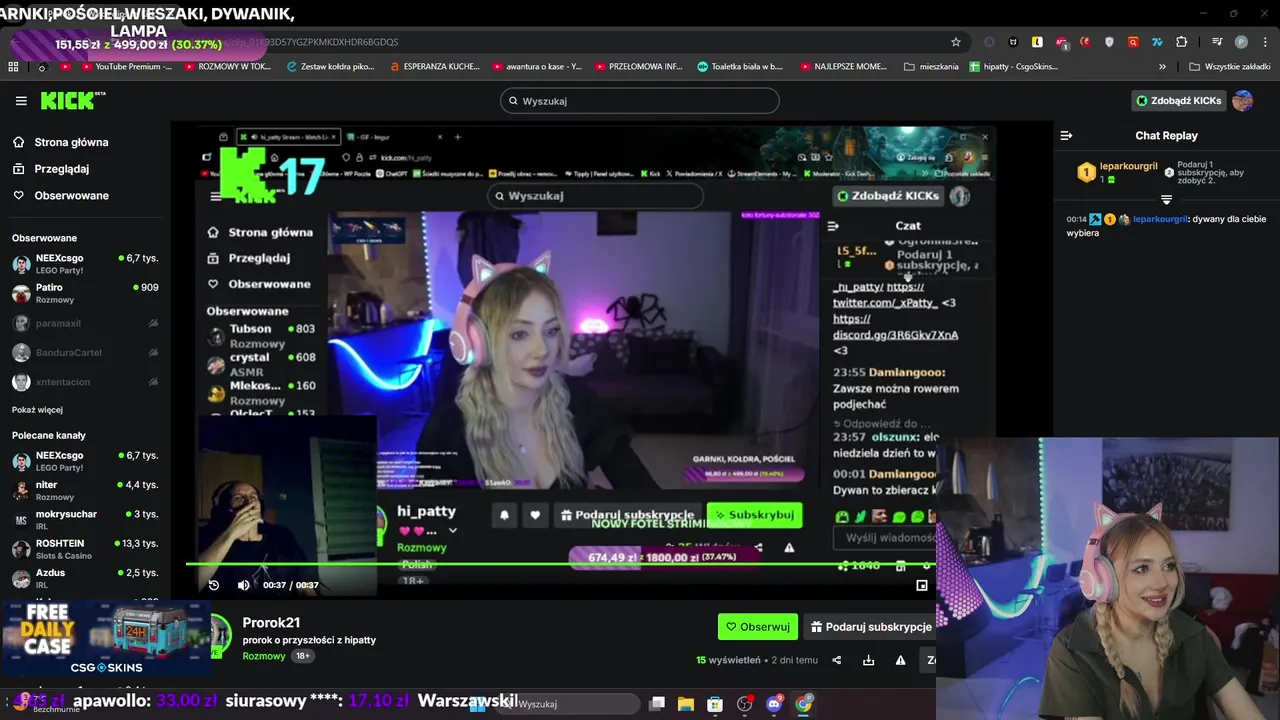
Task: Open the NAJLEPSZE MOME... bookmark
Action: (844, 67)
